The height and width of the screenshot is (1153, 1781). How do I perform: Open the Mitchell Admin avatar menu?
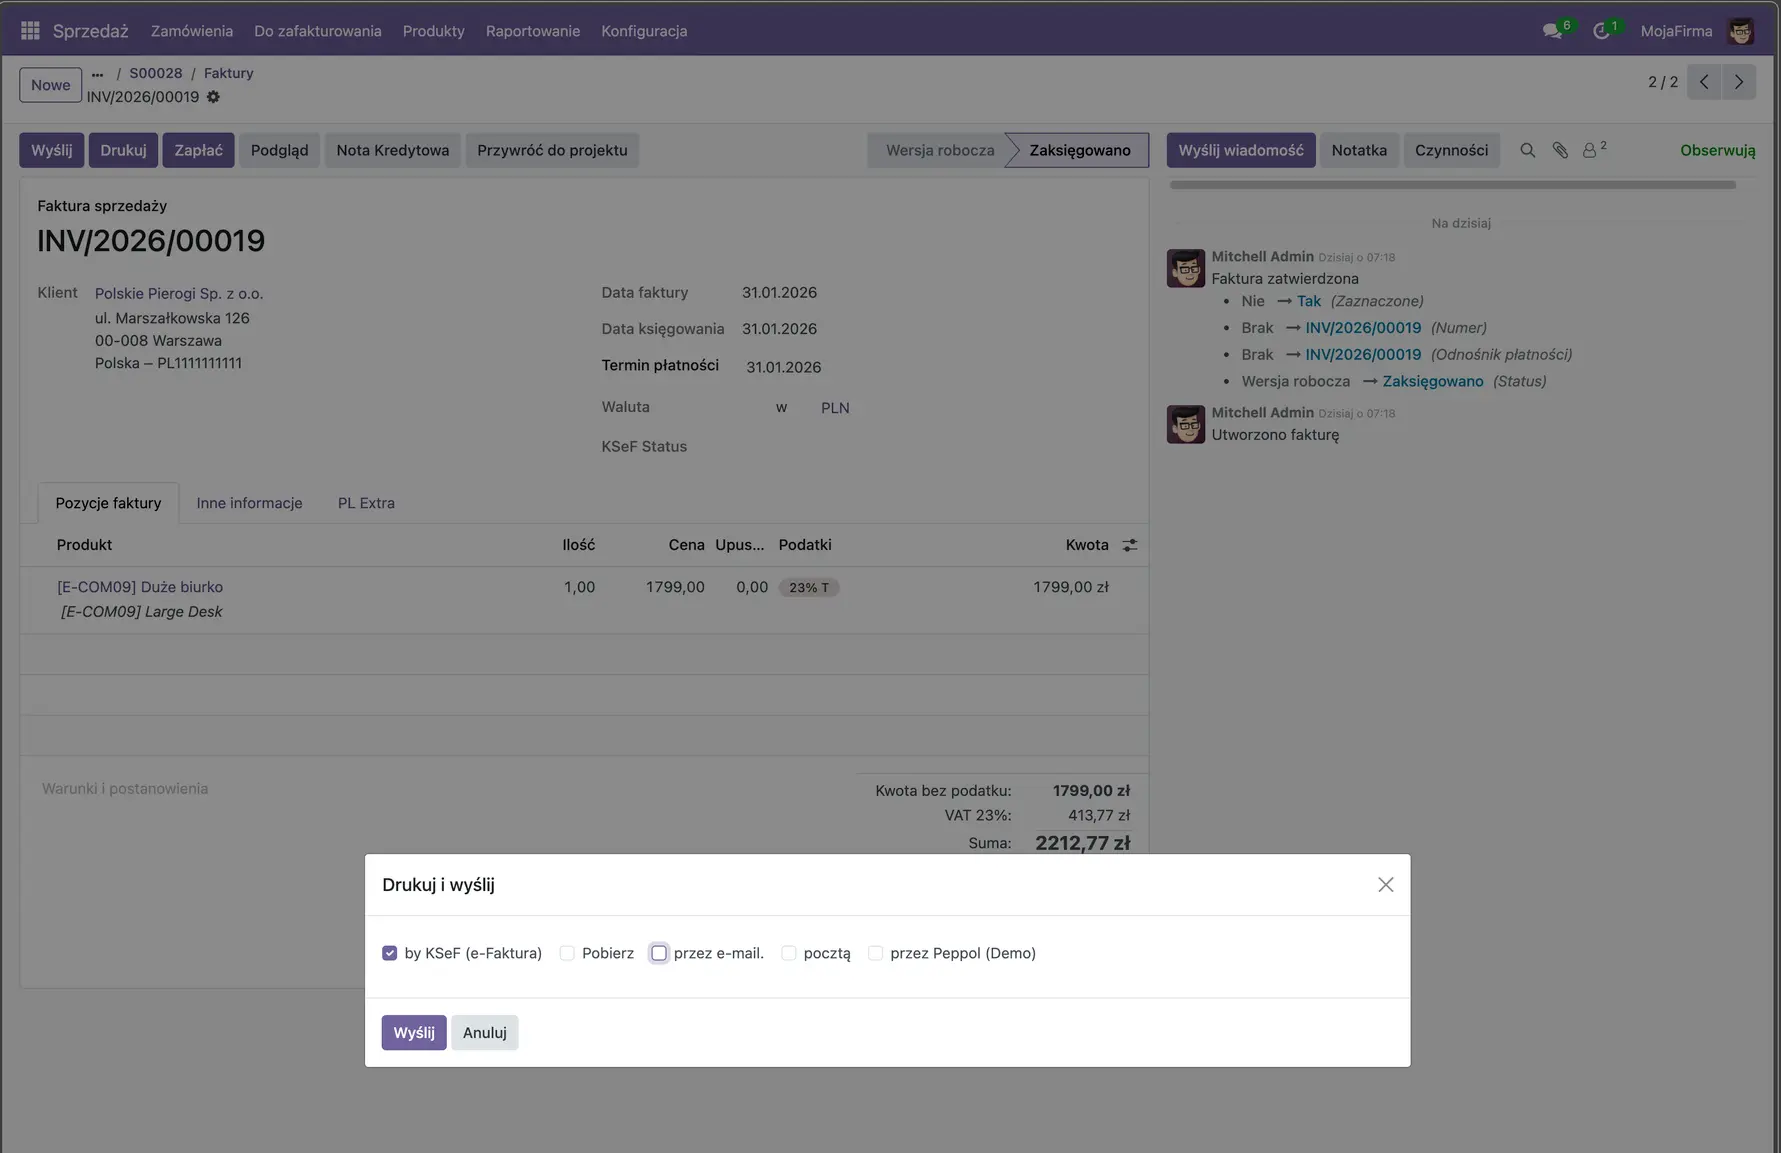1743,30
